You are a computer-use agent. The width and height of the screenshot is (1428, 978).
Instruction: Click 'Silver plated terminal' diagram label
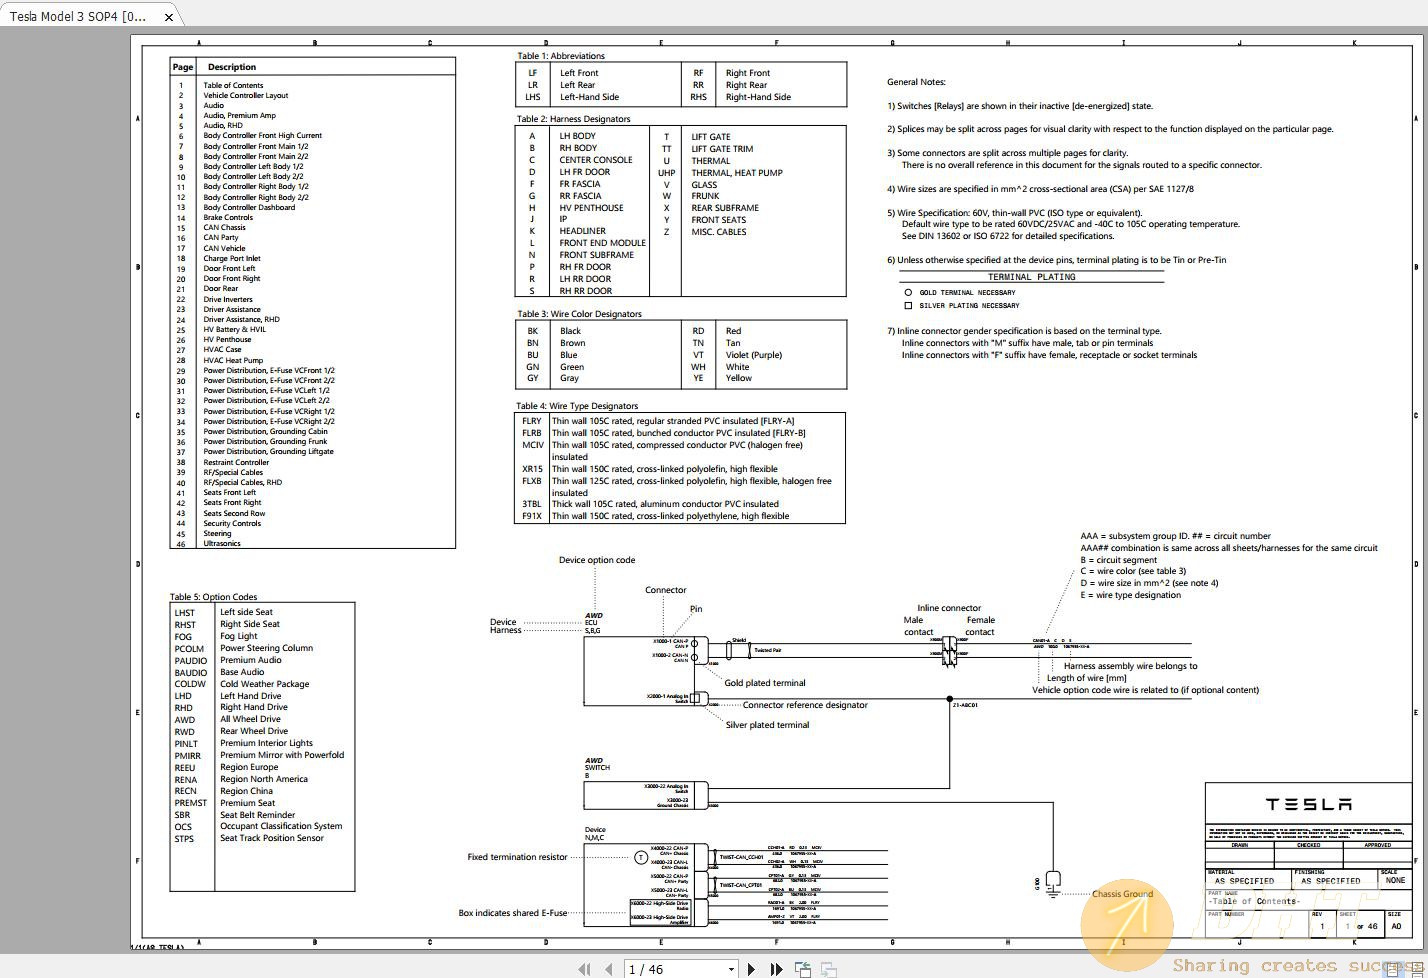[x=767, y=725]
